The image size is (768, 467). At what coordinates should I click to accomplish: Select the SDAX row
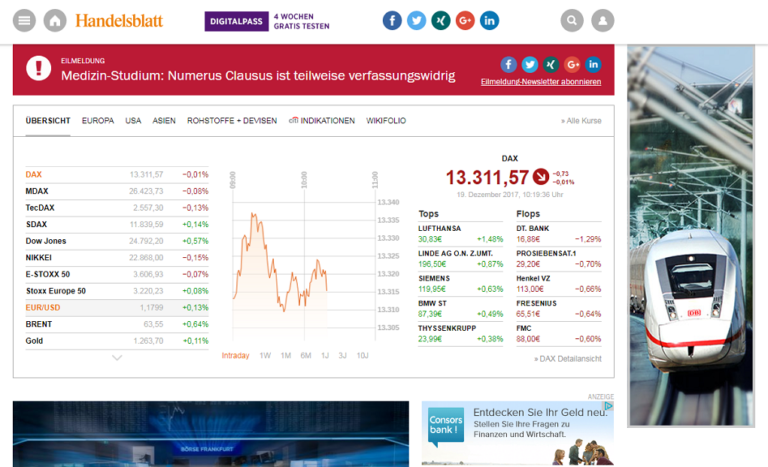tap(117, 224)
